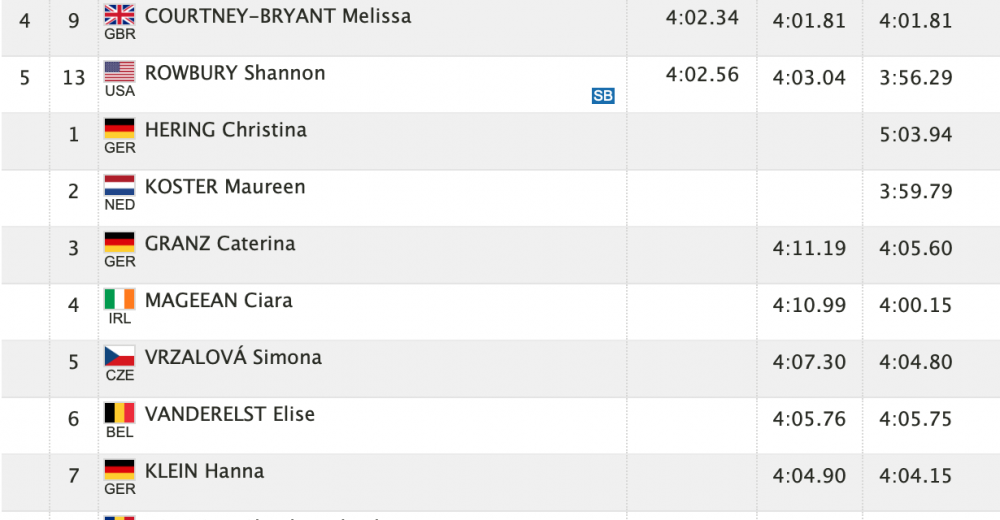Click the USA flag next to ROWBURY Shannon
This screenshot has width=1000, height=520.
click(119, 71)
